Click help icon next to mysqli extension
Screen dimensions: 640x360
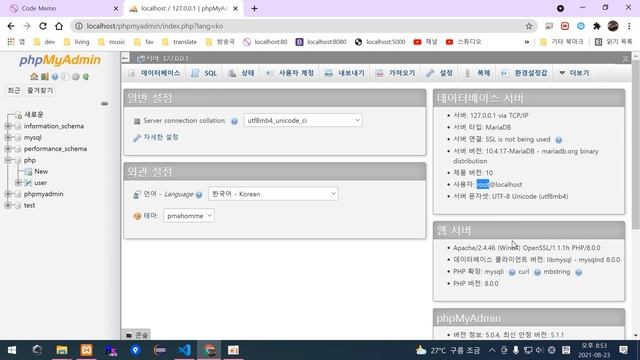click(x=512, y=272)
